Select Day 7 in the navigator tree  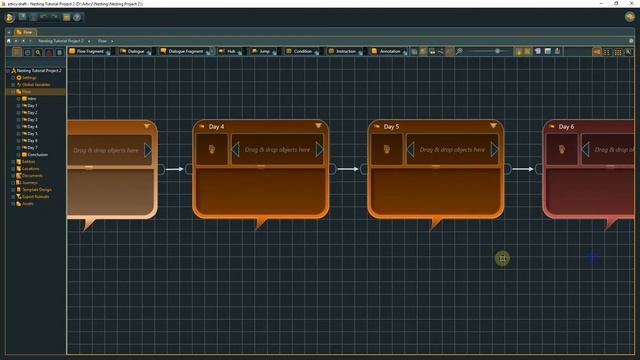coord(32,147)
